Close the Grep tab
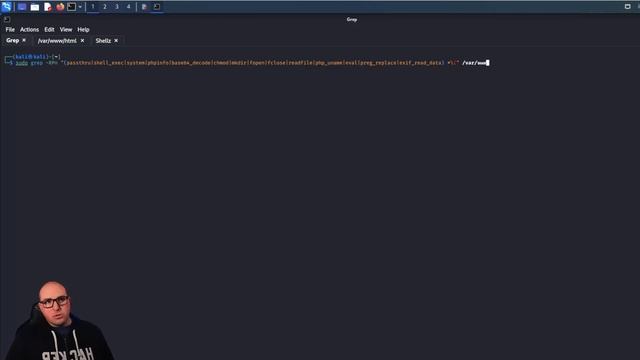640x360 pixels. 24,40
